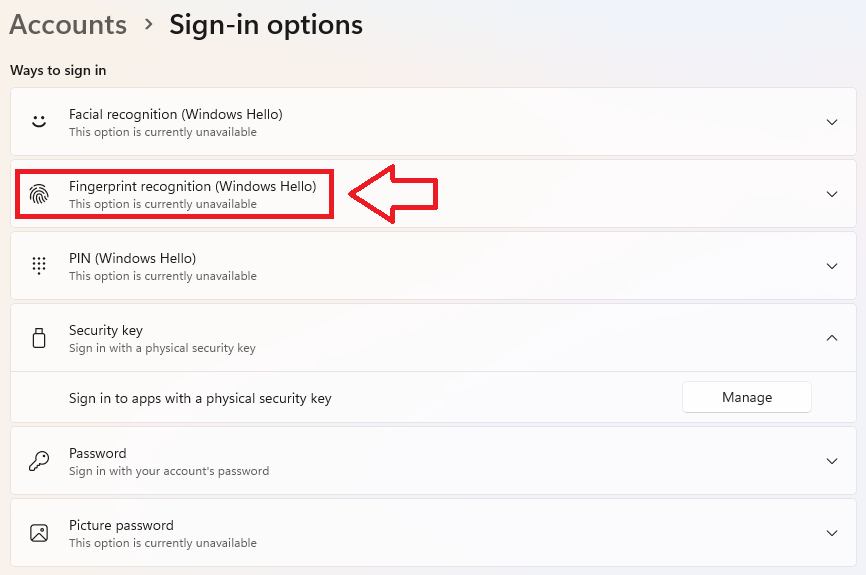Click the Password key icon
This screenshot has height=575, width=866.
point(39,461)
